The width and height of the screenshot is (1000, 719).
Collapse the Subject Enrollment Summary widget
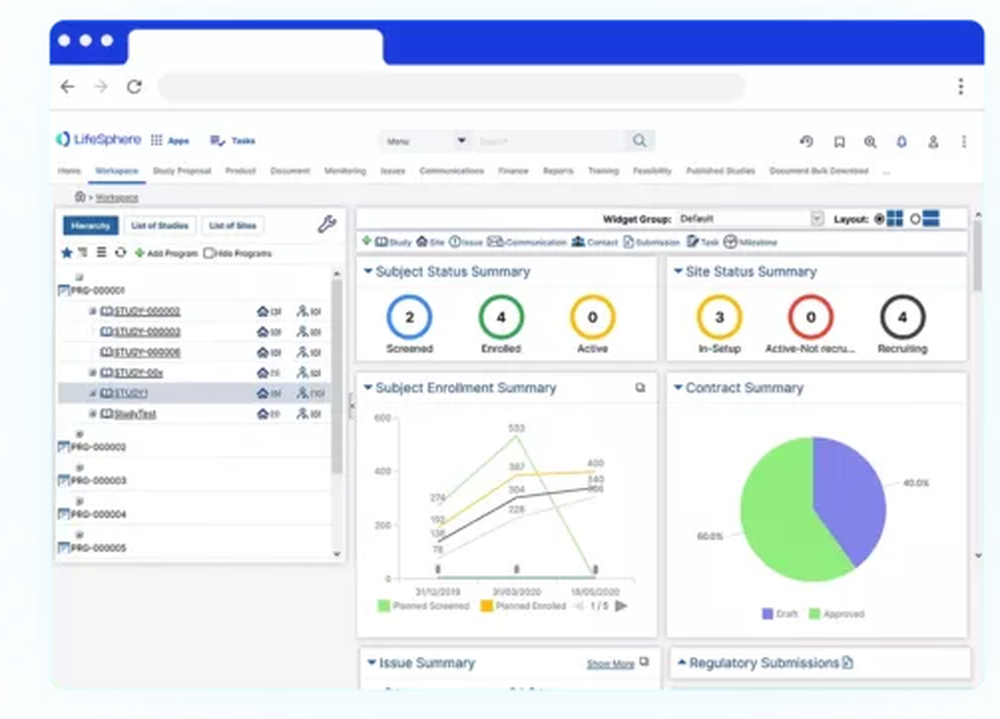368,387
